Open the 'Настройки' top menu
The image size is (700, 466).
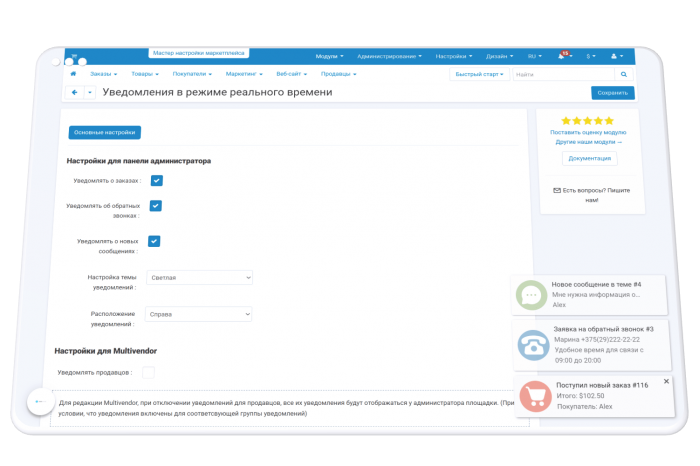click(x=454, y=56)
